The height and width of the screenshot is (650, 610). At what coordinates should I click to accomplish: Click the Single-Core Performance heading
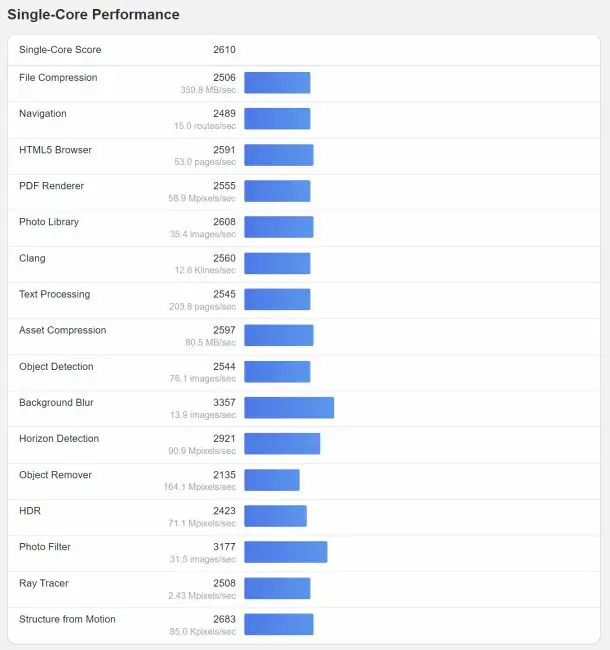[93, 15]
